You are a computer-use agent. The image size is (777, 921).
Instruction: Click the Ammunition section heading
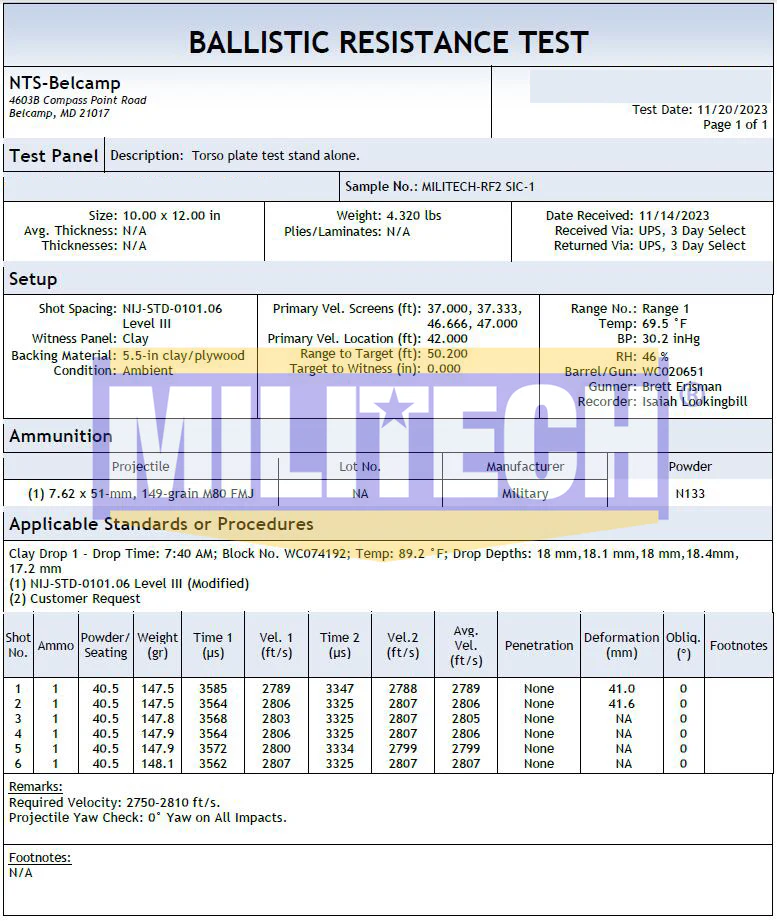[60, 436]
